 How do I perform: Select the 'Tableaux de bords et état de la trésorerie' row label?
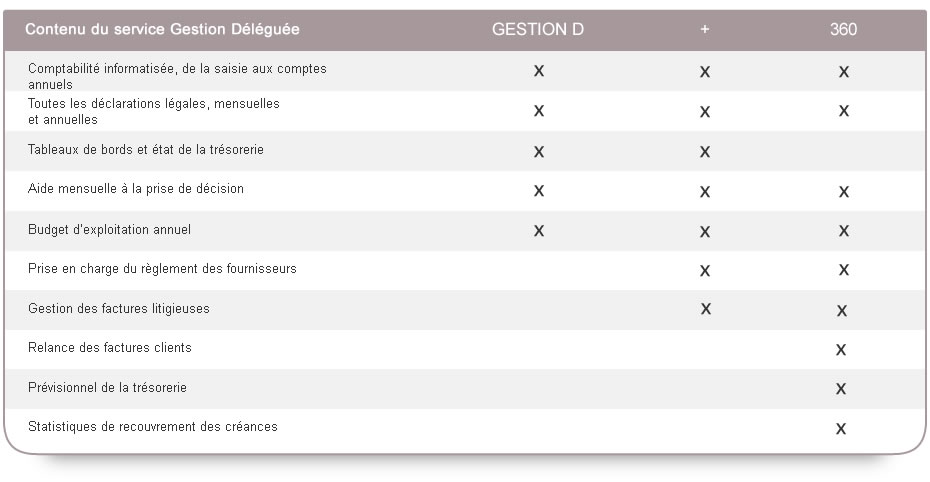point(145,149)
